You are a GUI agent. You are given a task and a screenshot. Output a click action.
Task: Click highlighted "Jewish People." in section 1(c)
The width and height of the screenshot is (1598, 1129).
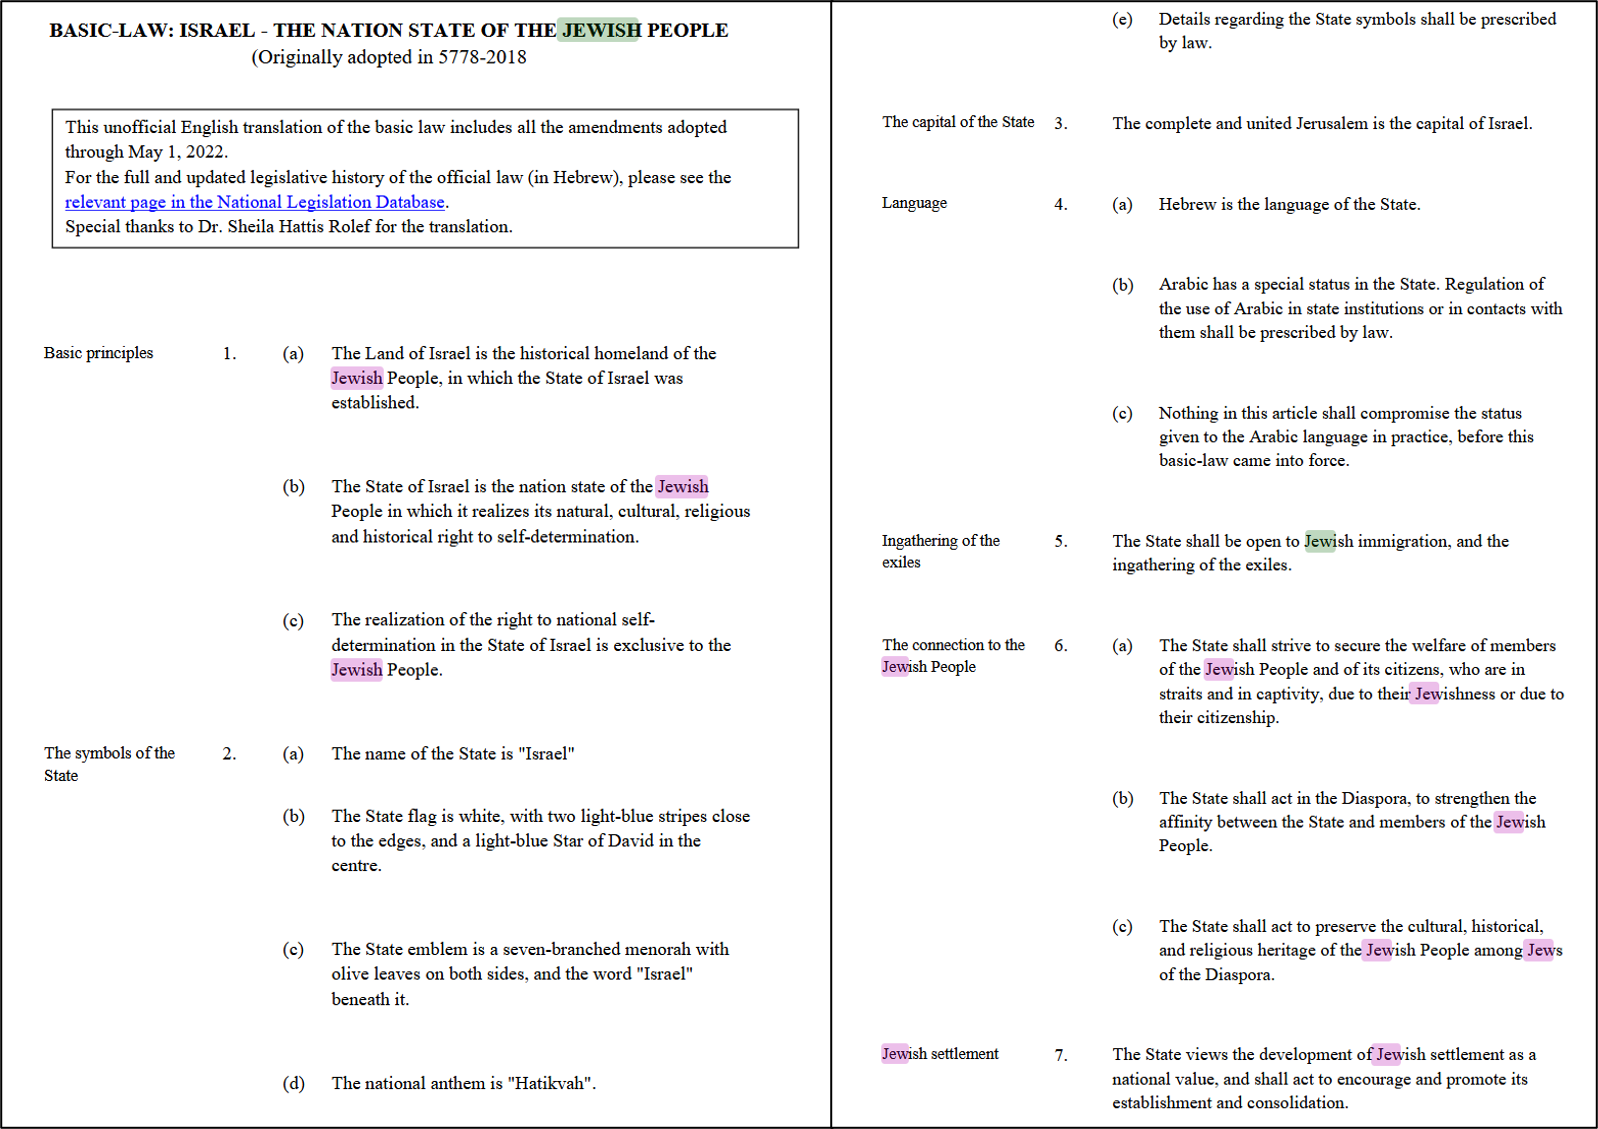point(387,670)
